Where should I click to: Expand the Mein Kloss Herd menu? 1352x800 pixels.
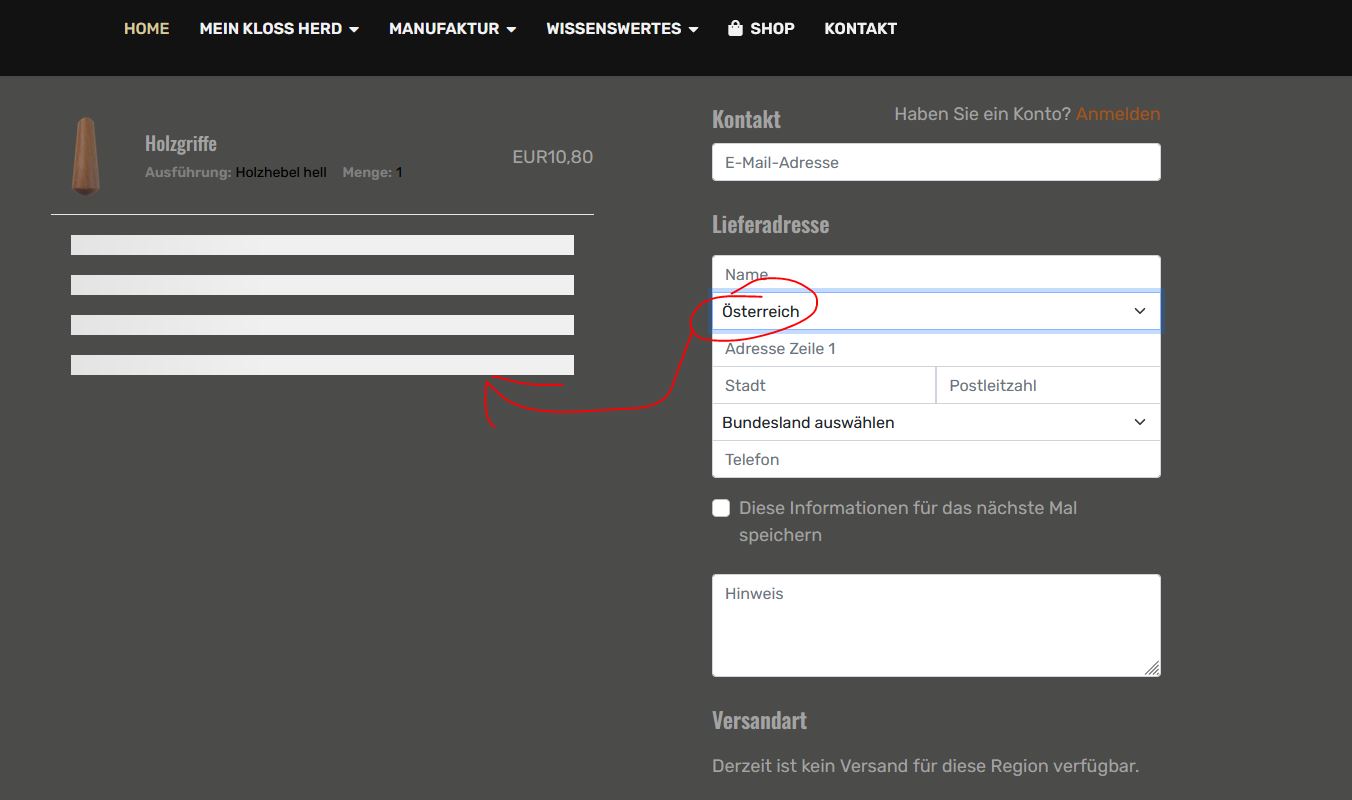pyautogui.click(x=278, y=29)
